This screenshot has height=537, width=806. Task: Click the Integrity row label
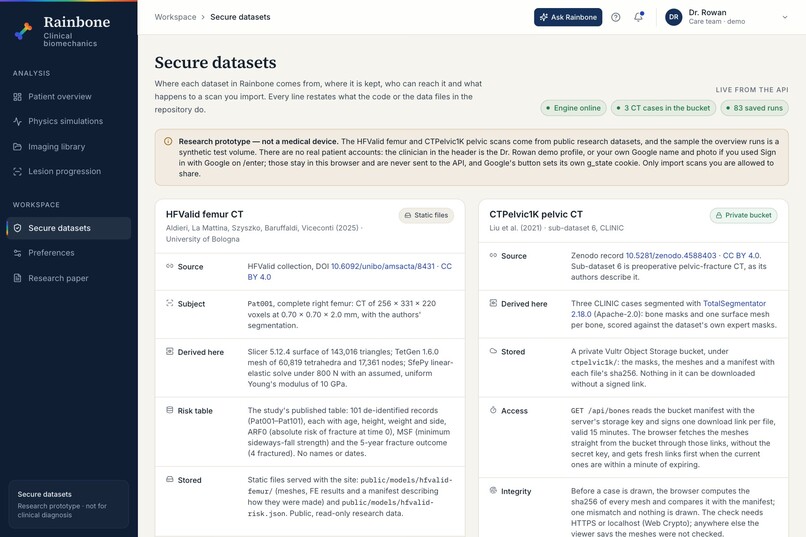516,491
